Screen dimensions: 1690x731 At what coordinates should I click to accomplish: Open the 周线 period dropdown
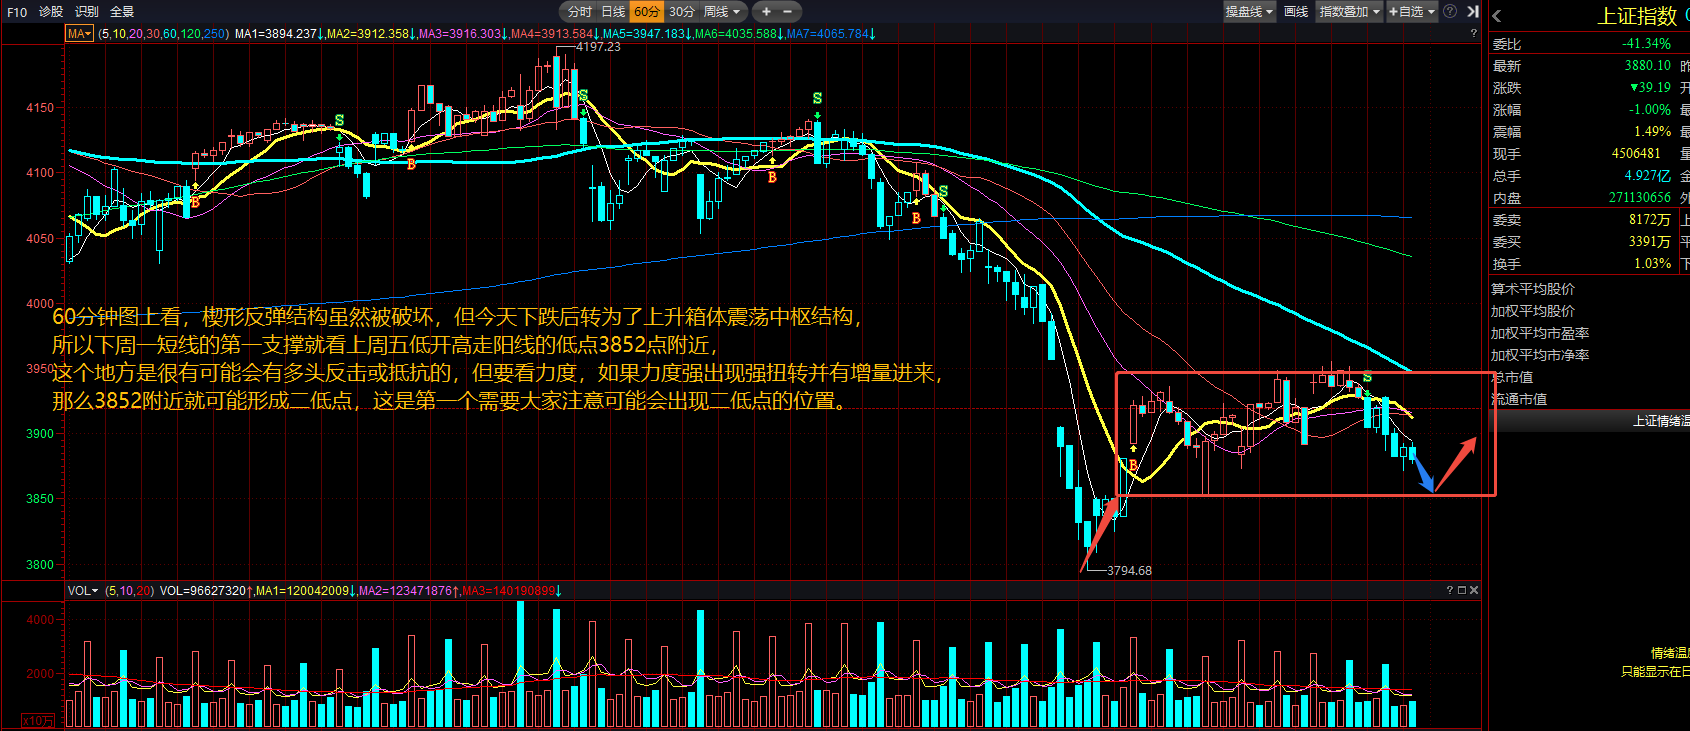[722, 12]
